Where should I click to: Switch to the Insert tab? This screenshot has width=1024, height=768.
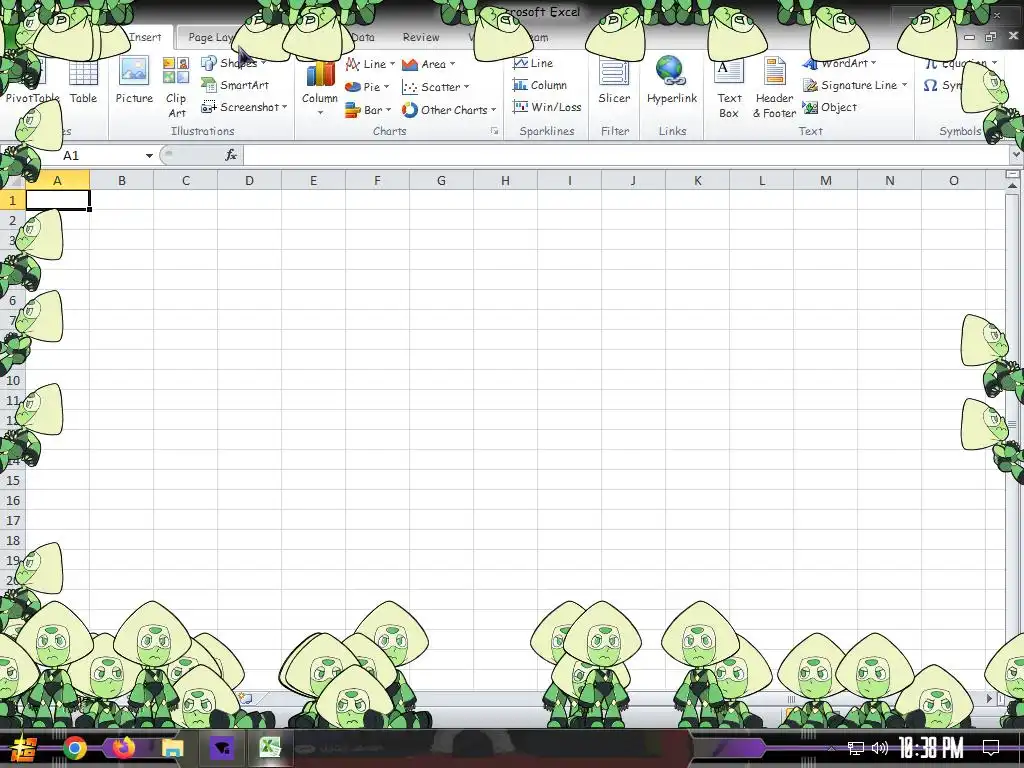click(x=145, y=37)
